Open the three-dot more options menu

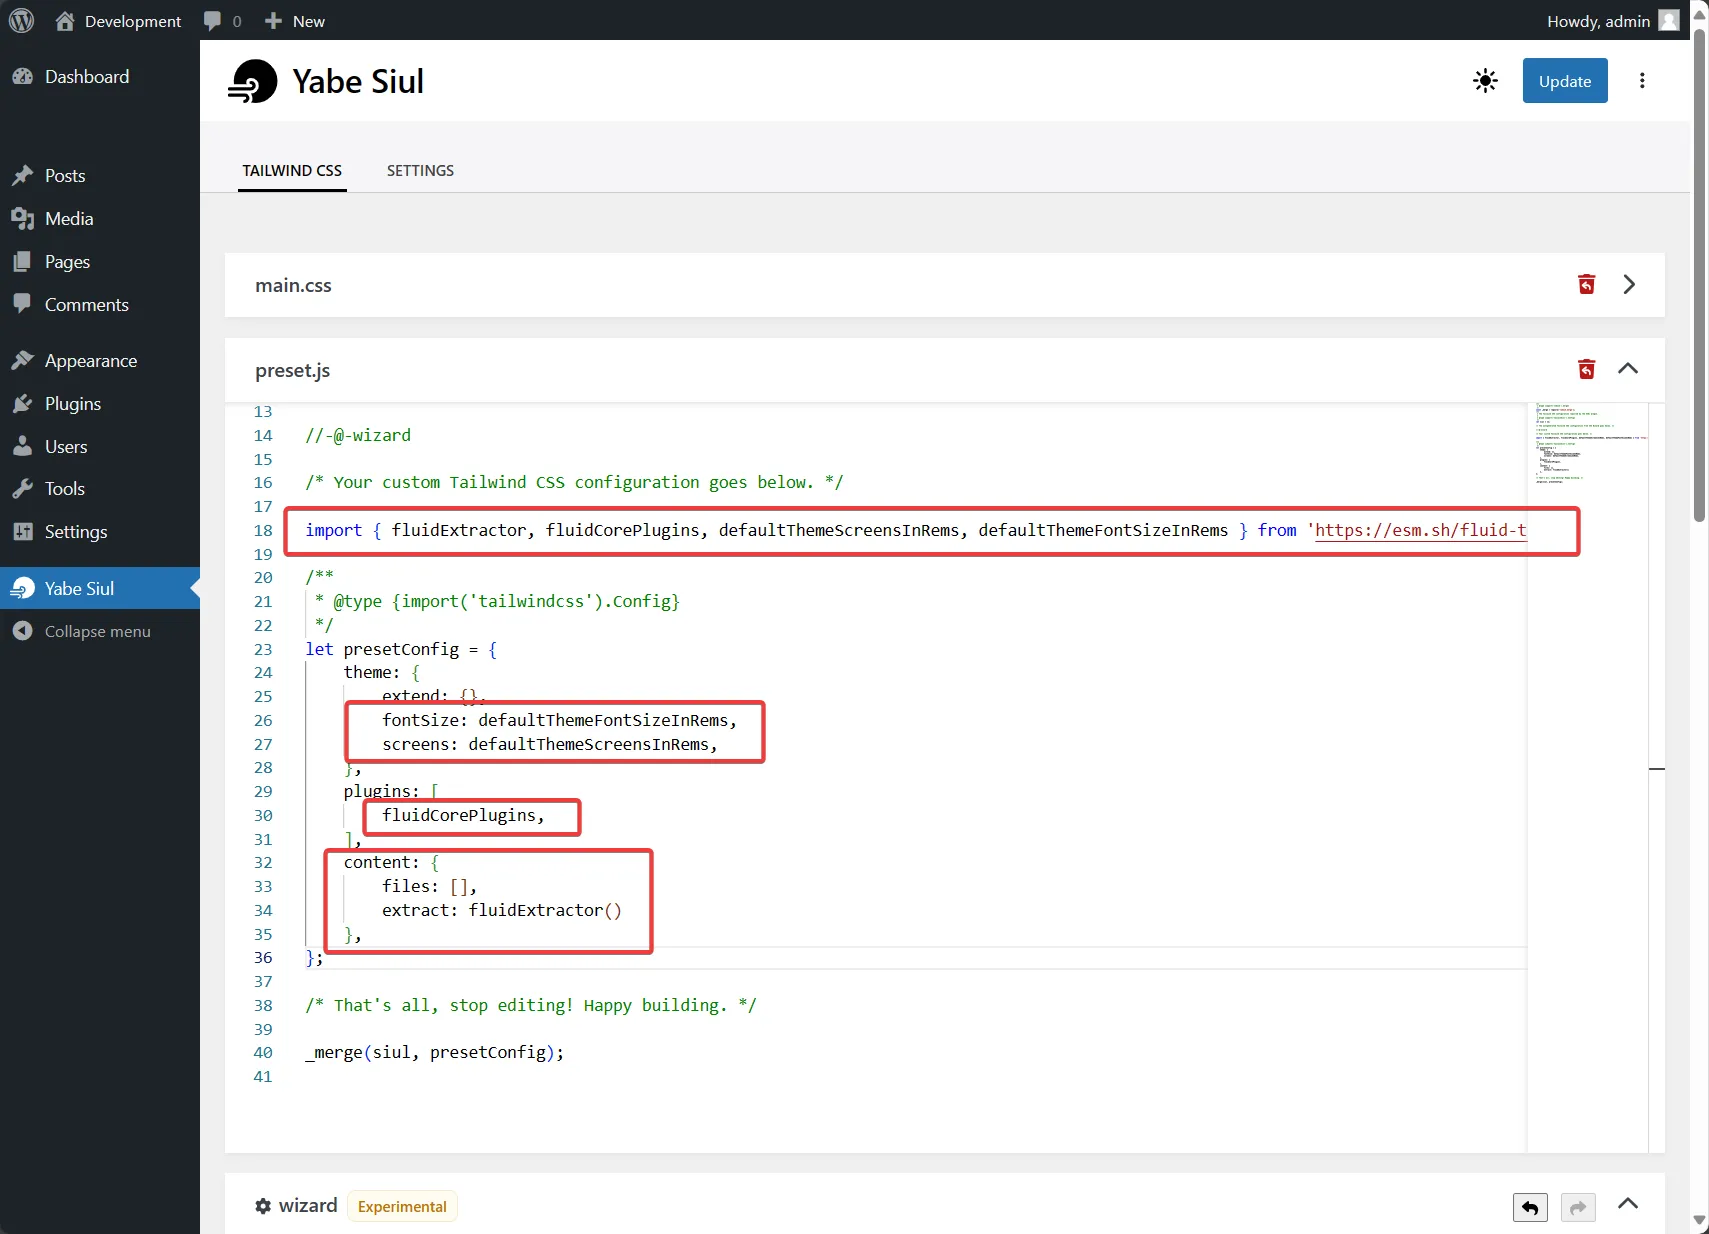(x=1642, y=81)
